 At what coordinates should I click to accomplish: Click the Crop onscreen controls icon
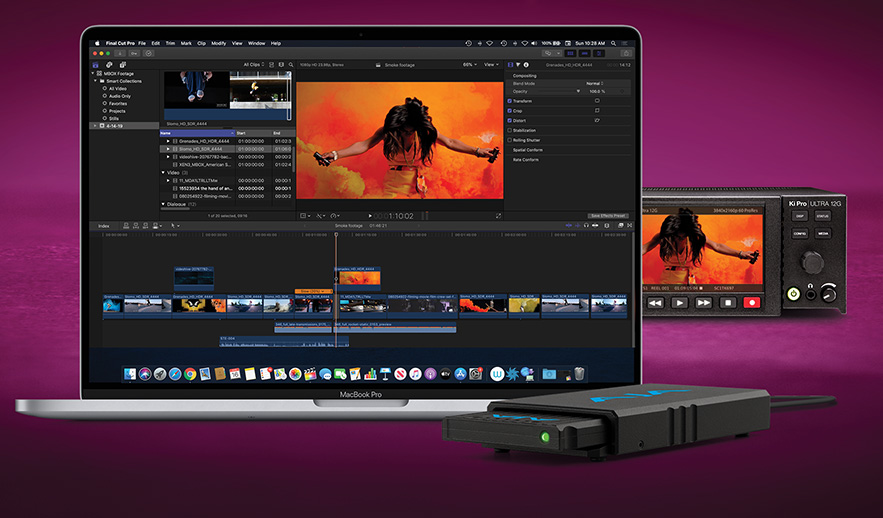(597, 110)
